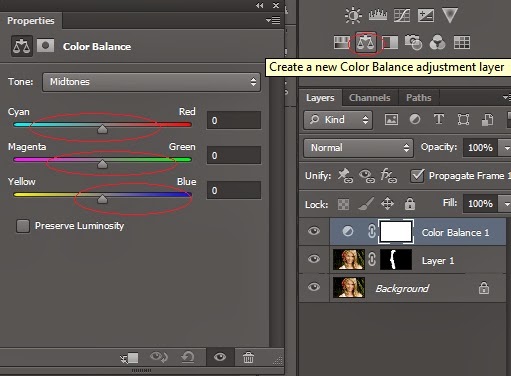This screenshot has height=376, width=511.
Task: Open the Kind layer filter dropdown
Action: pyautogui.click(x=338, y=120)
